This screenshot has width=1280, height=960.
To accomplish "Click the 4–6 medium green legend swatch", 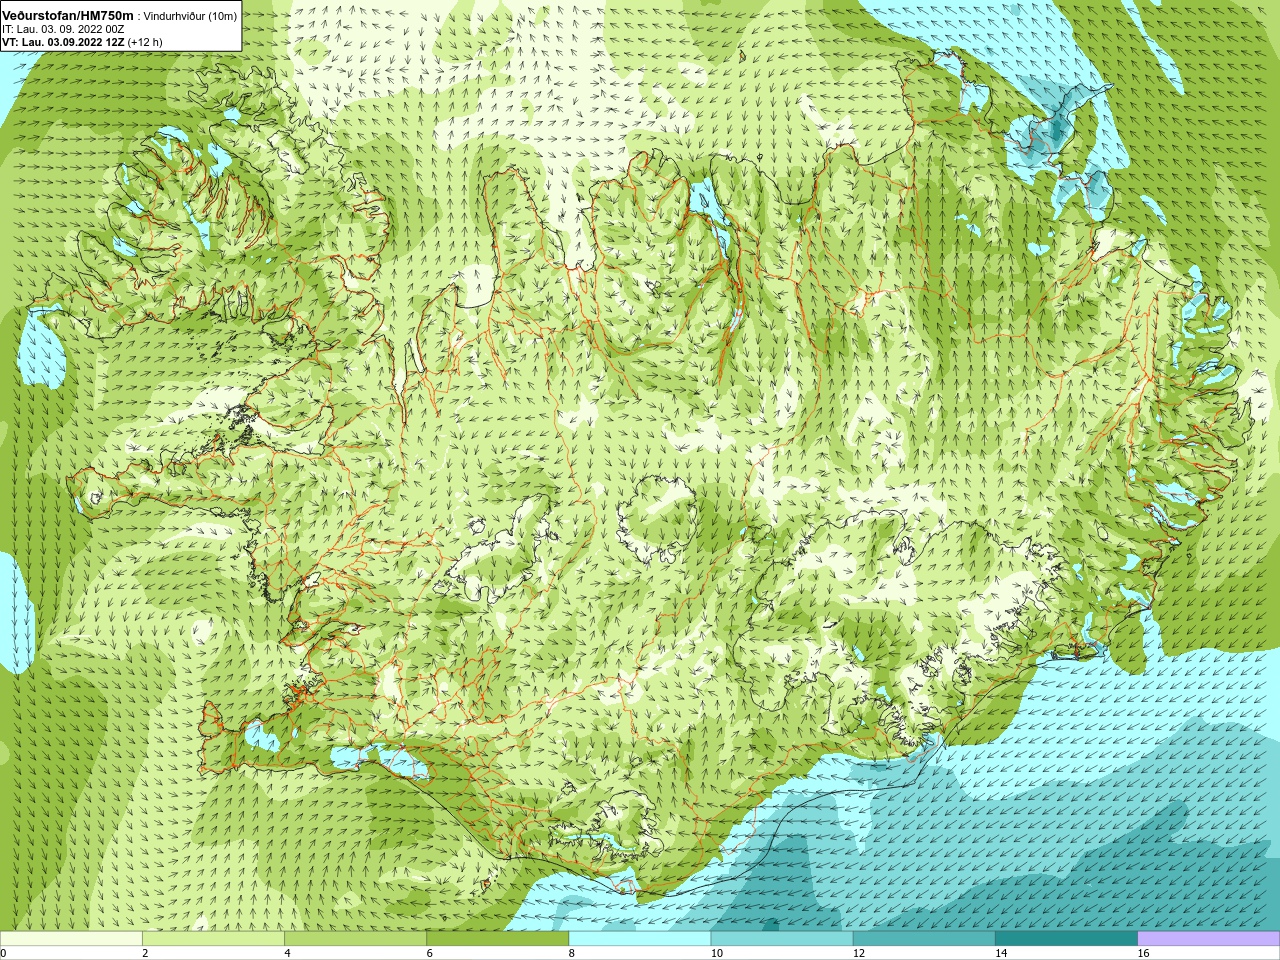I will pyautogui.click(x=355, y=939).
